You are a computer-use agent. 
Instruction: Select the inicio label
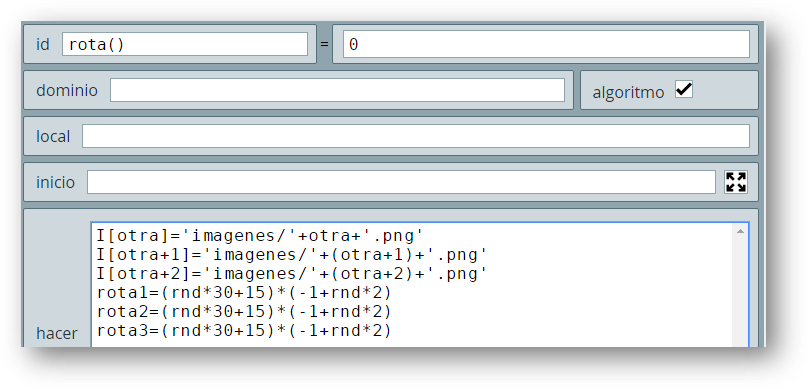pyautogui.click(x=55, y=182)
